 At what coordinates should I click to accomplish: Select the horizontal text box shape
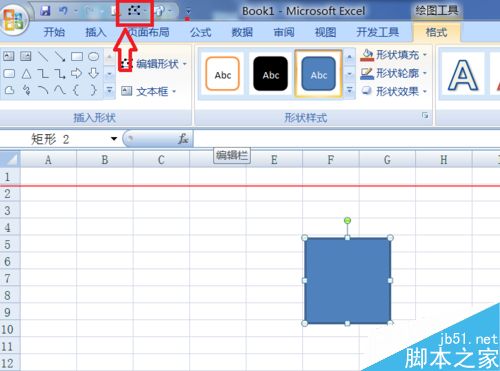click(9, 56)
